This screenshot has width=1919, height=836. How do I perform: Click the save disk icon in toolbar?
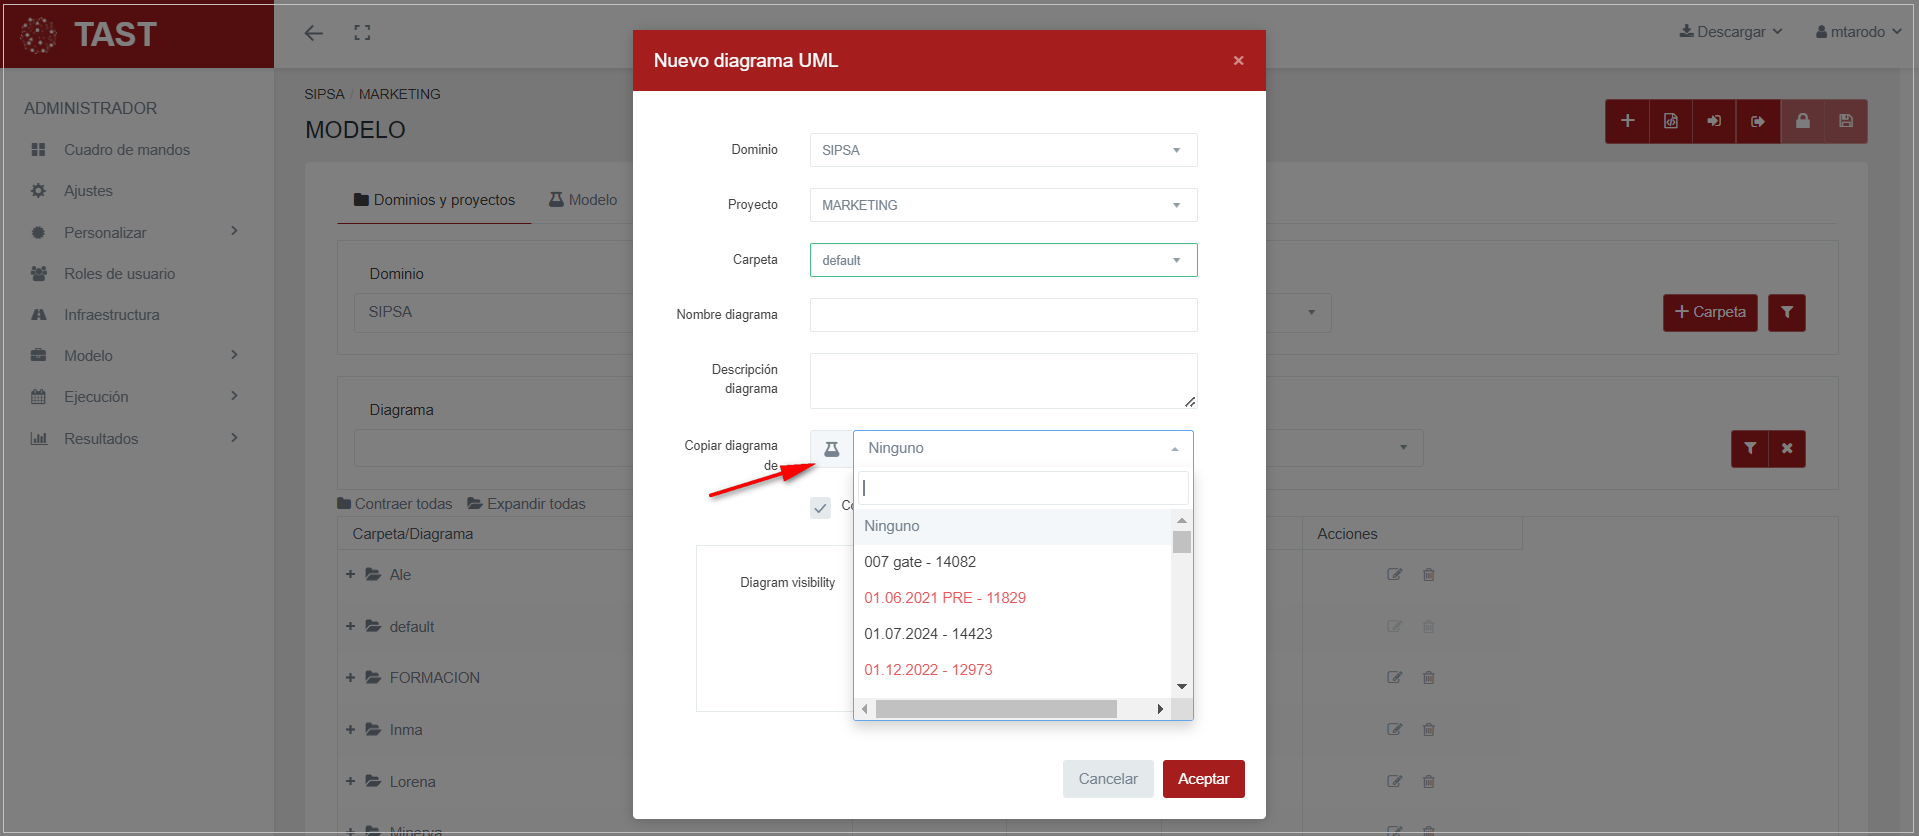tap(1845, 121)
